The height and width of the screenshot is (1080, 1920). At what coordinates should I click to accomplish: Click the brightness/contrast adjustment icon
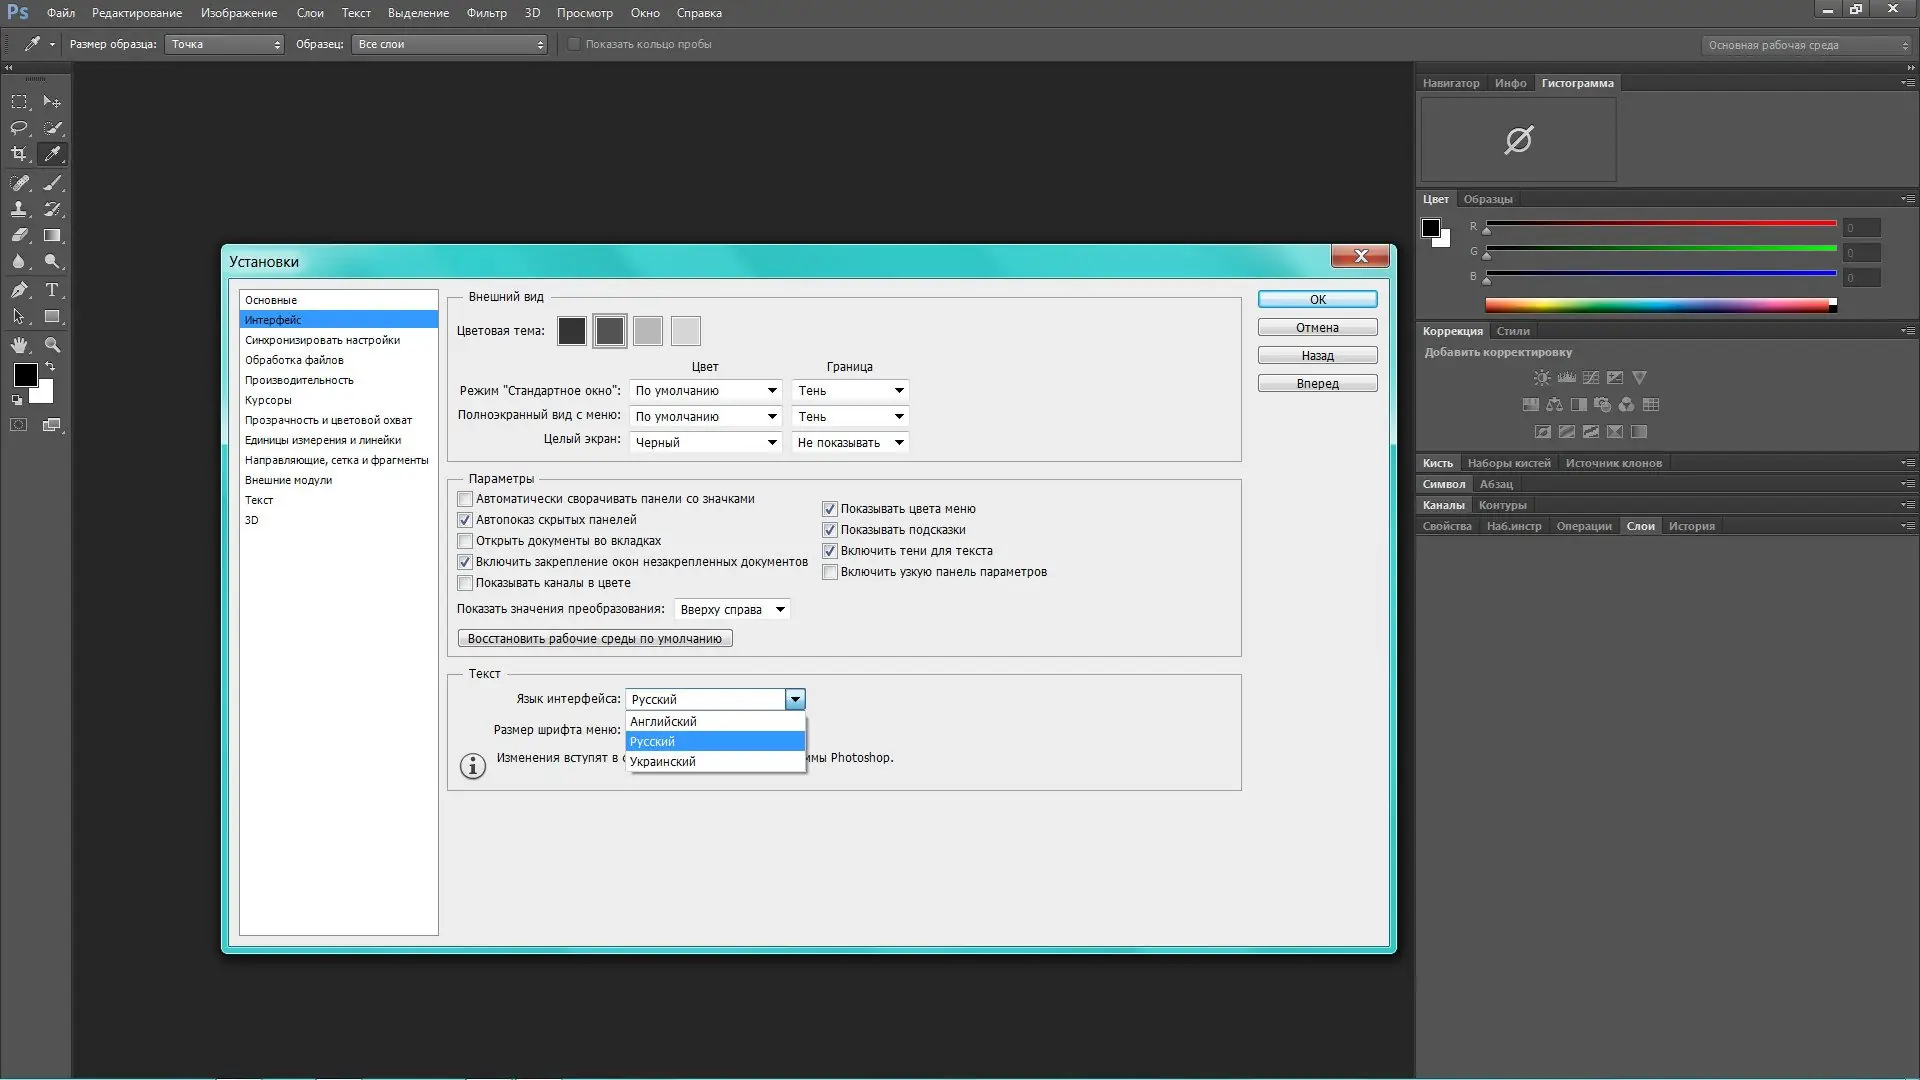(1542, 378)
